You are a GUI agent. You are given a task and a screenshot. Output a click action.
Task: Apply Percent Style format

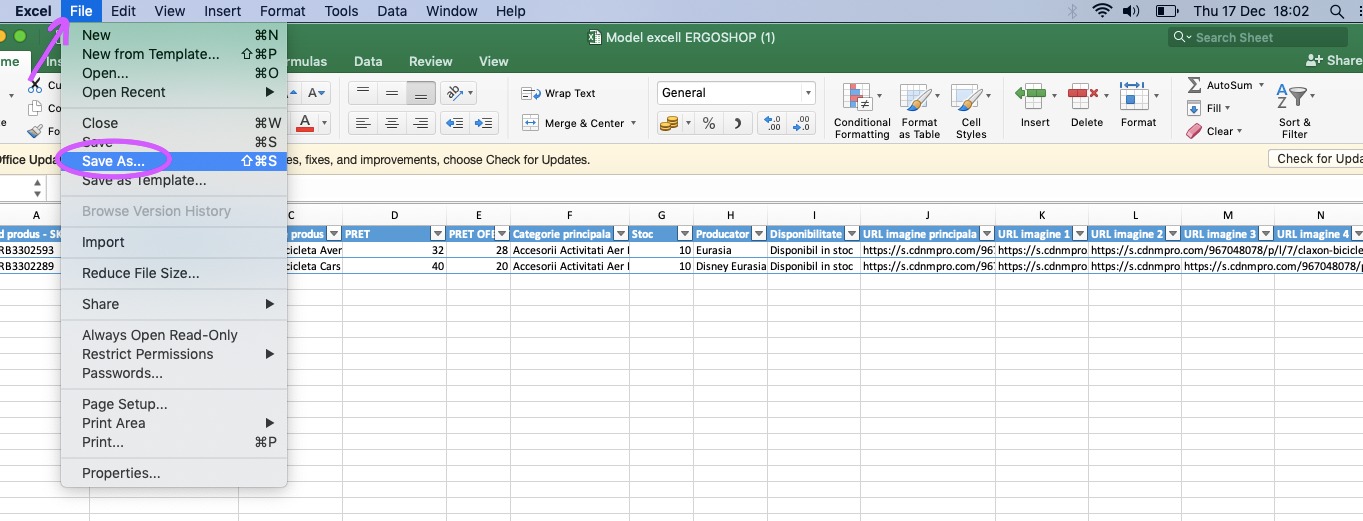click(x=709, y=123)
